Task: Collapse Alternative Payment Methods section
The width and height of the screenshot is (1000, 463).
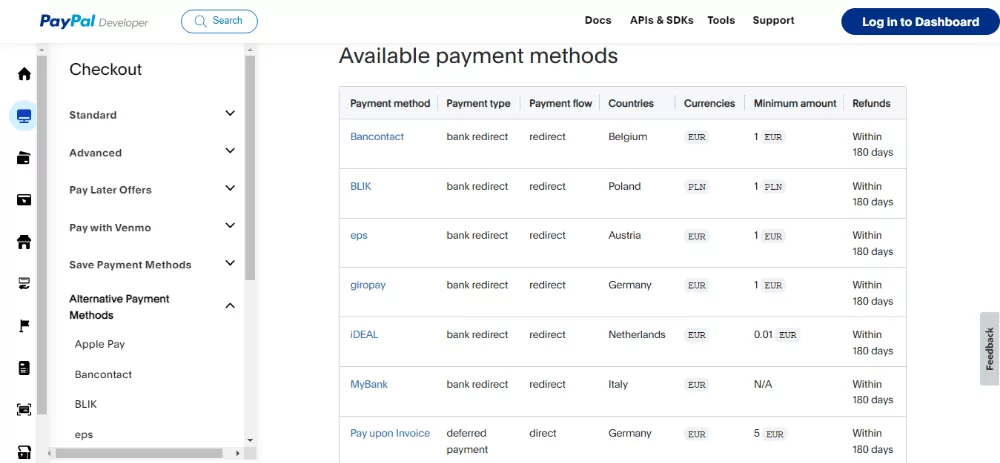Action: pyautogui.click(x=230, y=306)
